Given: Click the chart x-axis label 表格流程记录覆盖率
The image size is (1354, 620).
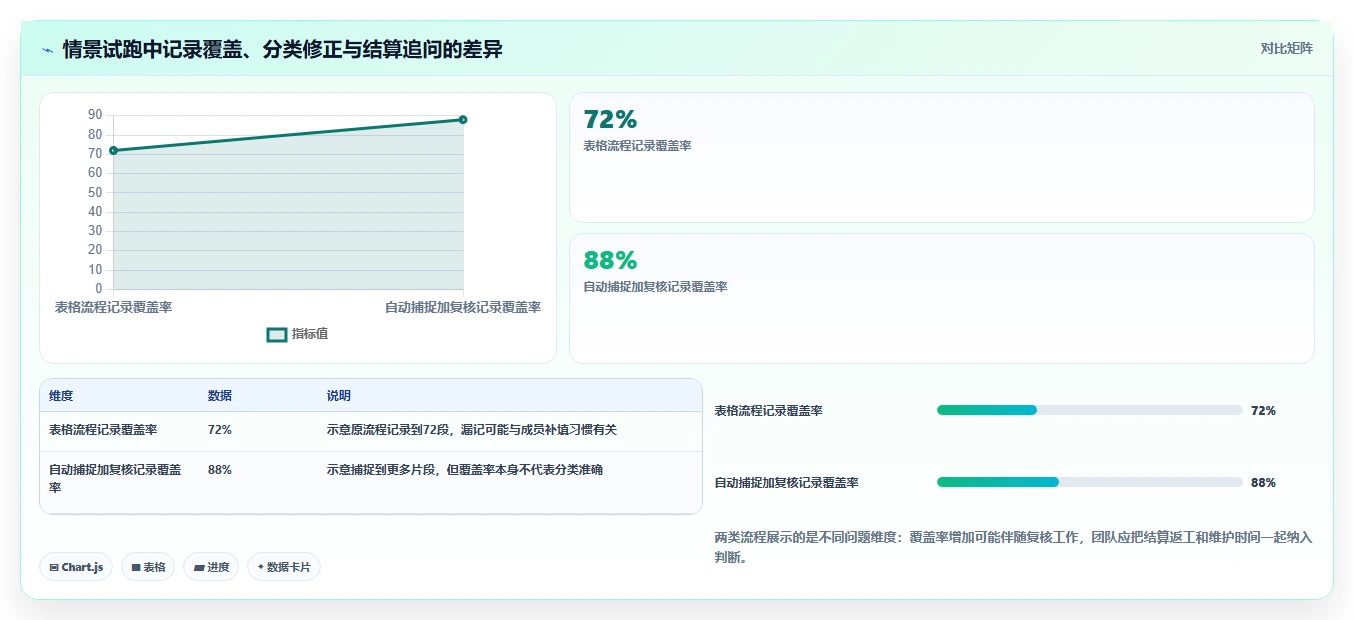Looking at the screenshot, I should 113,307.
